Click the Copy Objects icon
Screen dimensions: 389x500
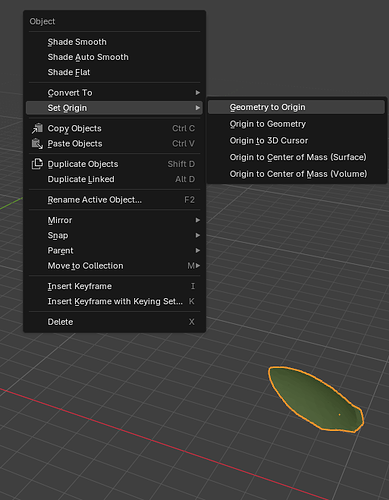pos(37,128)
